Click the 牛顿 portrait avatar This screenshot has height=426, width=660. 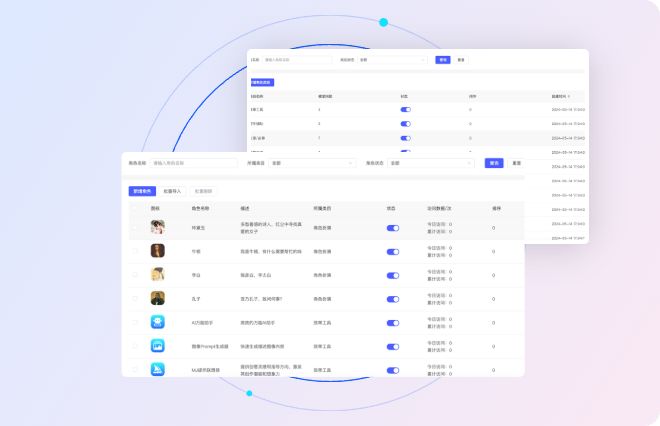[157, 251]
